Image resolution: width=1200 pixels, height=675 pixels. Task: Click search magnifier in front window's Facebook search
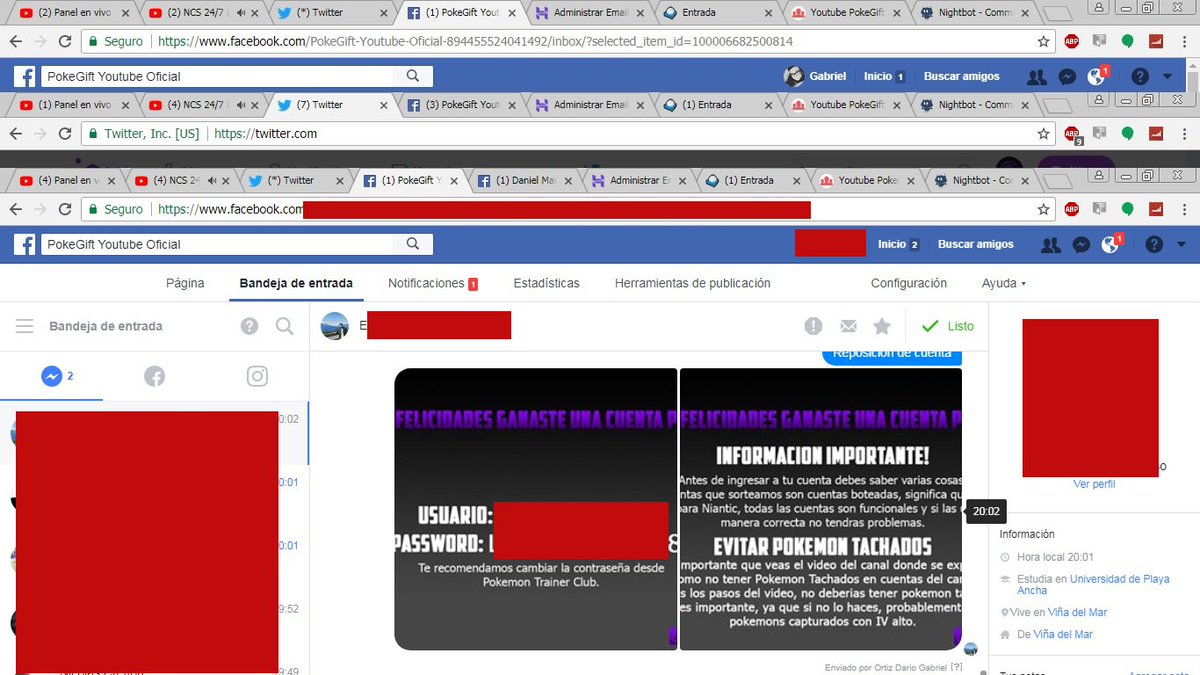tap(413, 244)
